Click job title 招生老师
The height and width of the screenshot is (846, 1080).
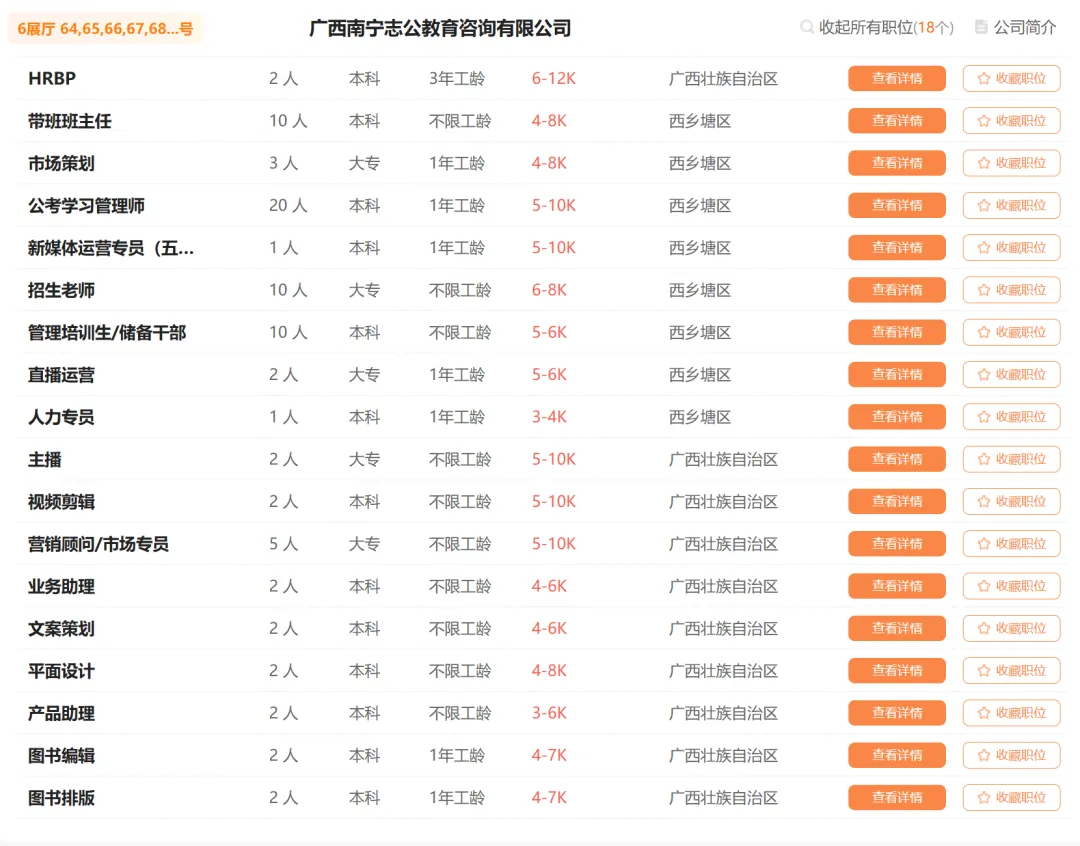61,291
